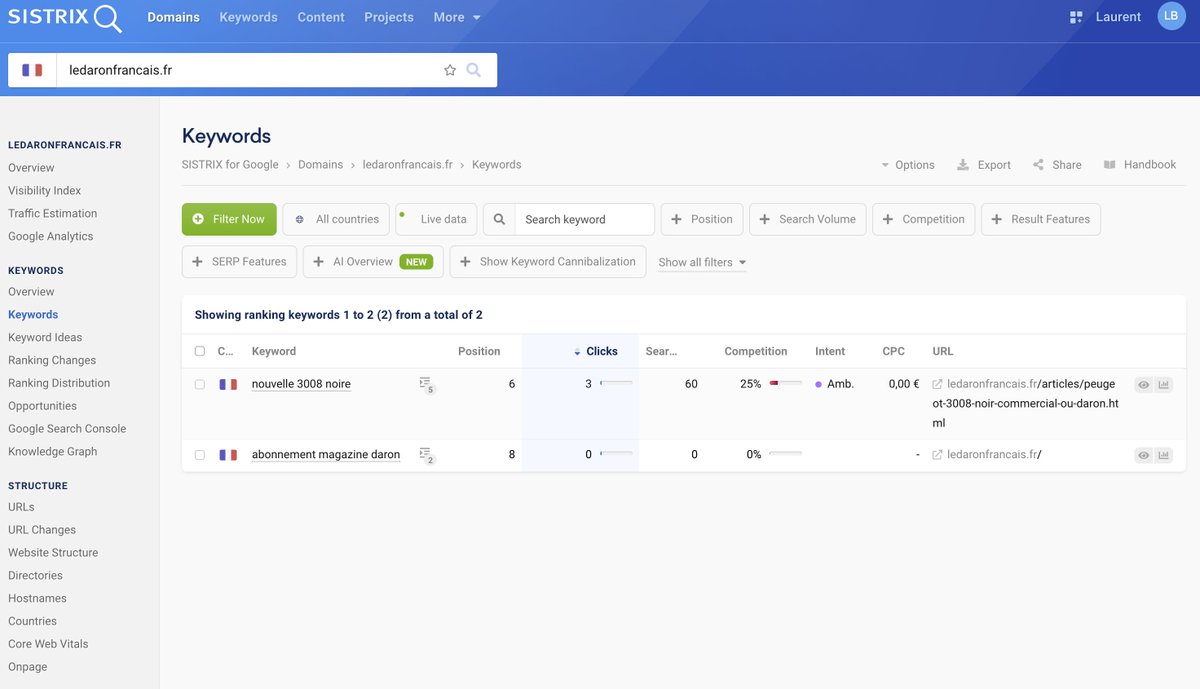The height and width of the screenshot is (689, 1200).
Task: Go to the Keywords tab in the top navigation
Action: [x=248, y=17]
